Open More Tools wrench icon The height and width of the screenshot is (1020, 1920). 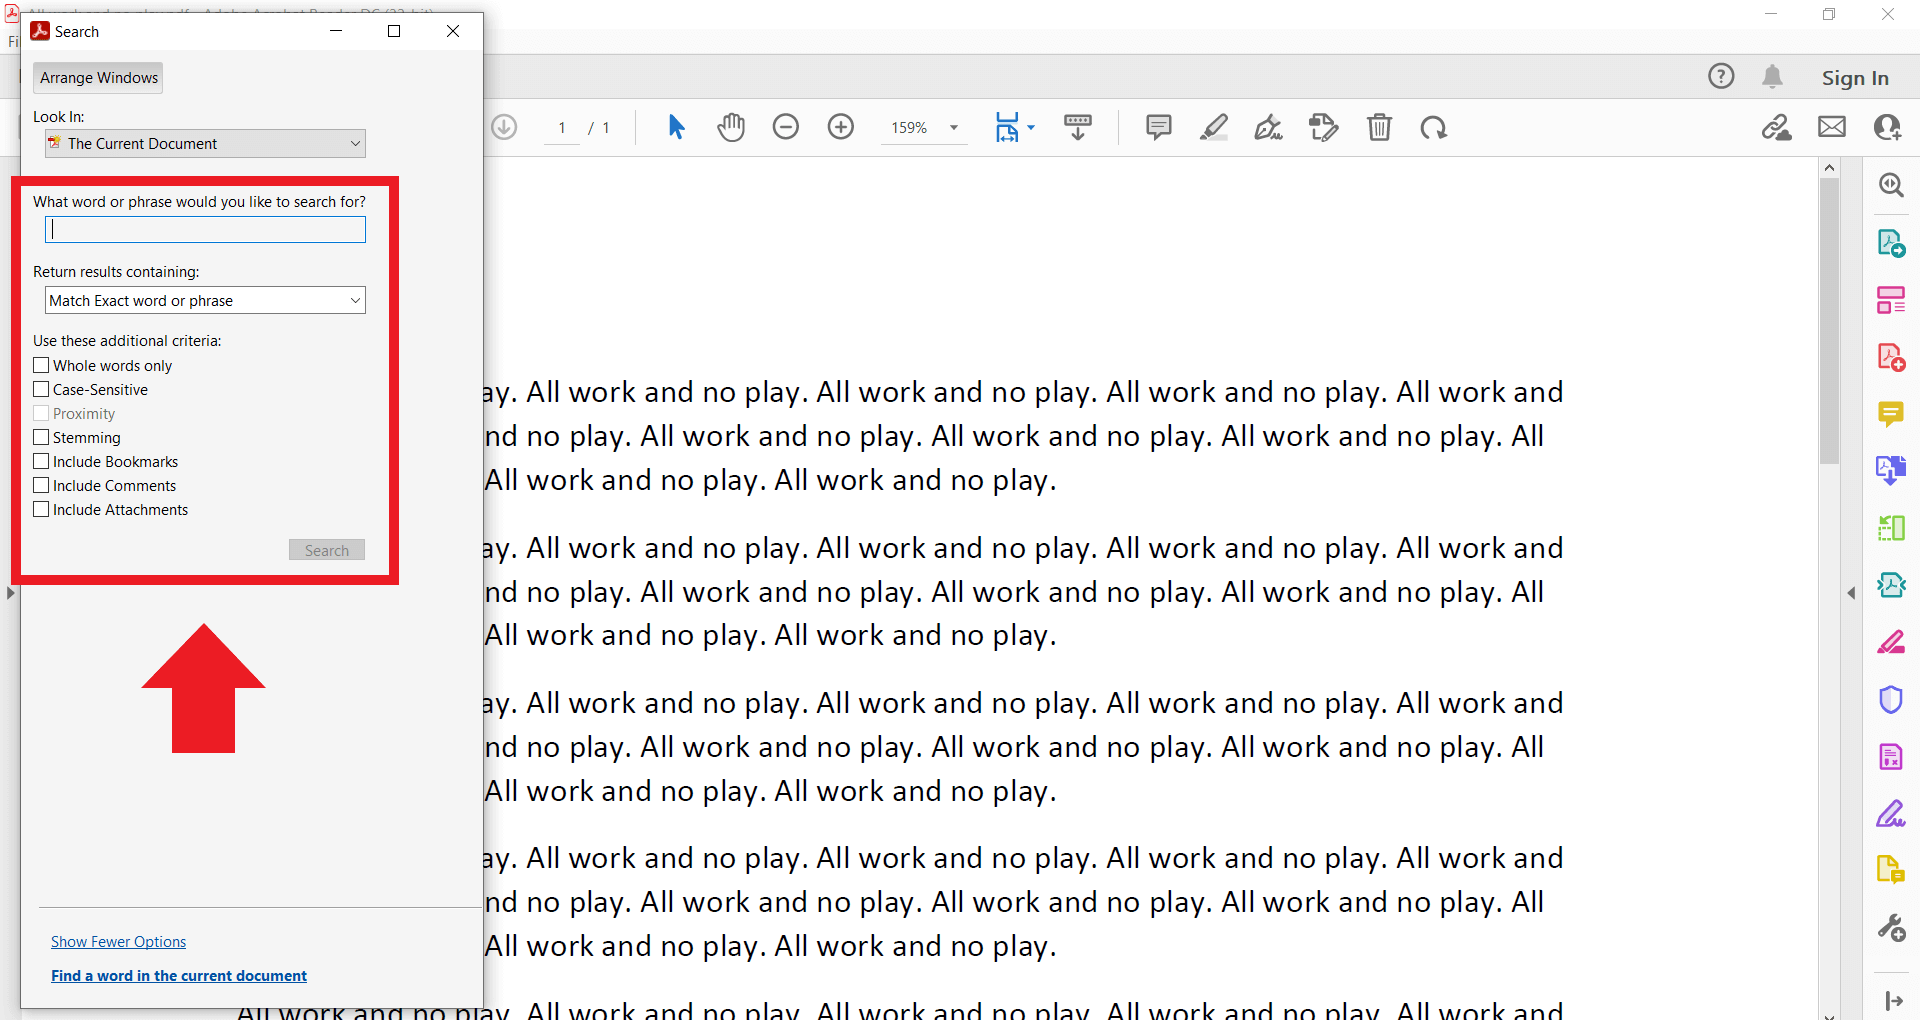click(x=1891, y=928)
